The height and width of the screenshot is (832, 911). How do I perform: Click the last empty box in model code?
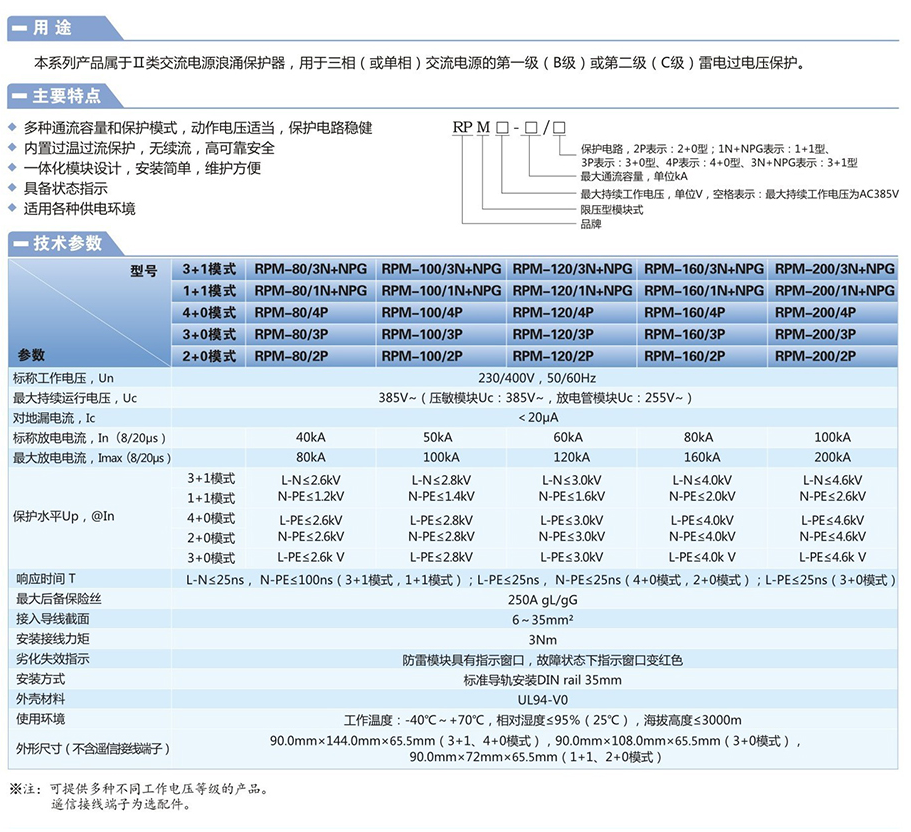click(x=559, y=127)
